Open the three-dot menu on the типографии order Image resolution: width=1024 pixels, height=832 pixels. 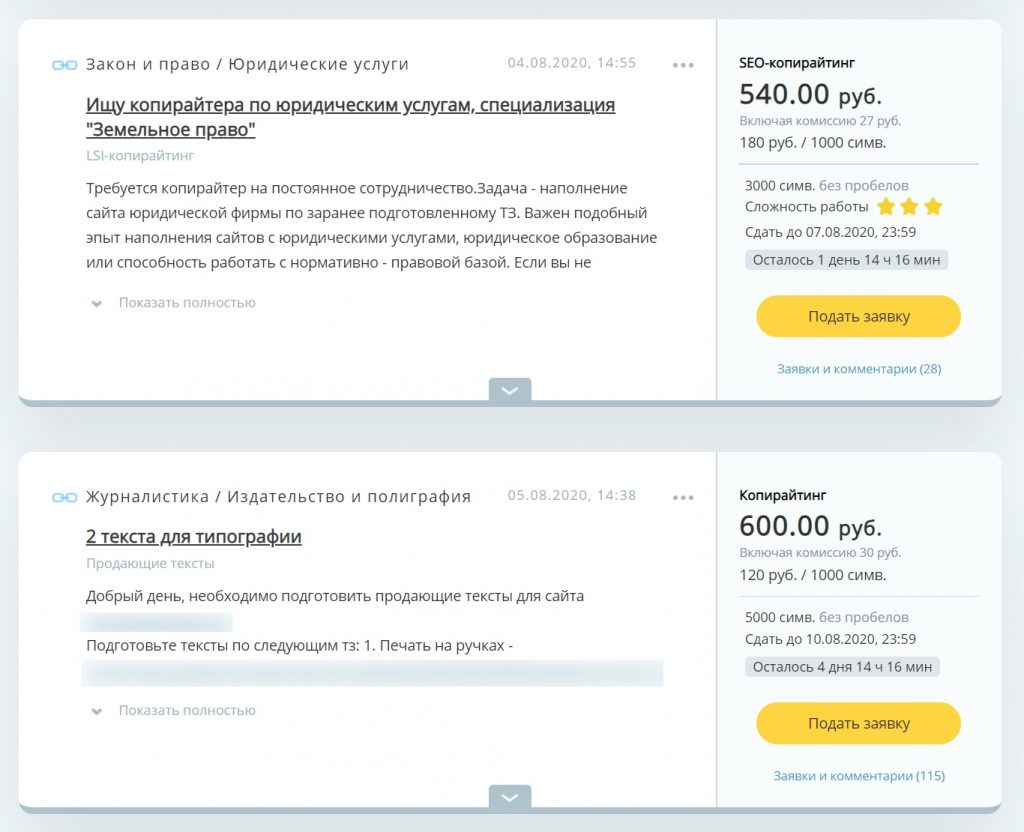[x=683, y=497]
